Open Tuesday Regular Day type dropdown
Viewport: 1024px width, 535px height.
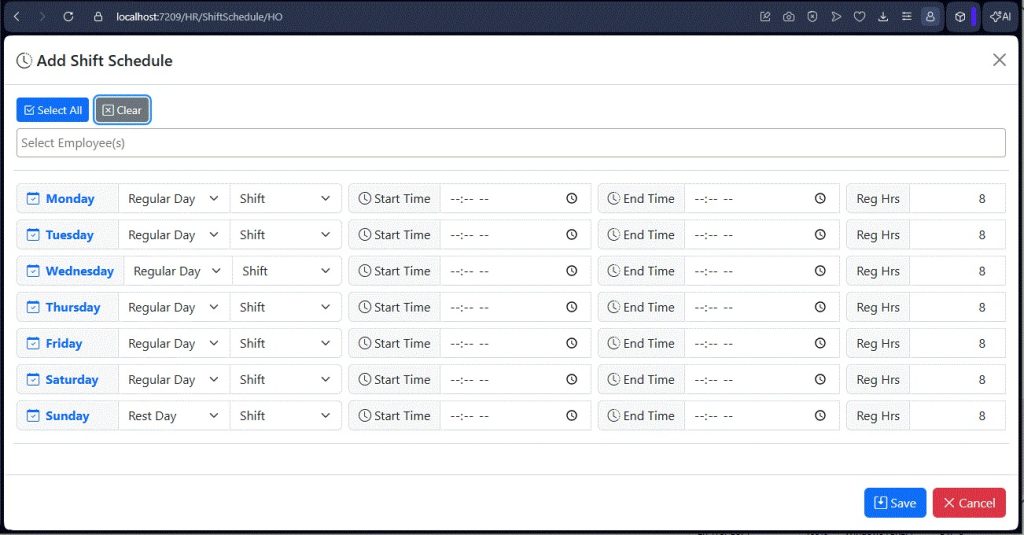point(174,235)
